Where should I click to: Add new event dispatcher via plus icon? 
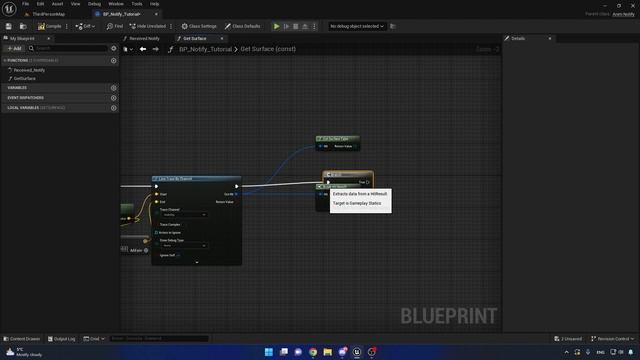[x=113, y=98]
